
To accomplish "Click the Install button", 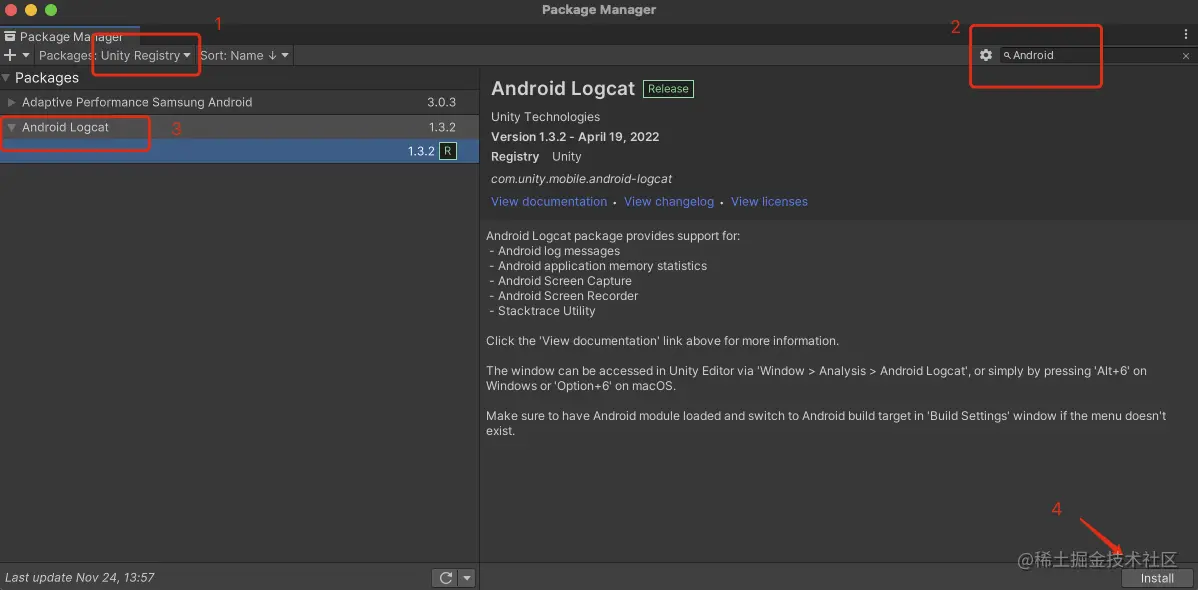I will pyautogui.click(x=1157, y=579).
